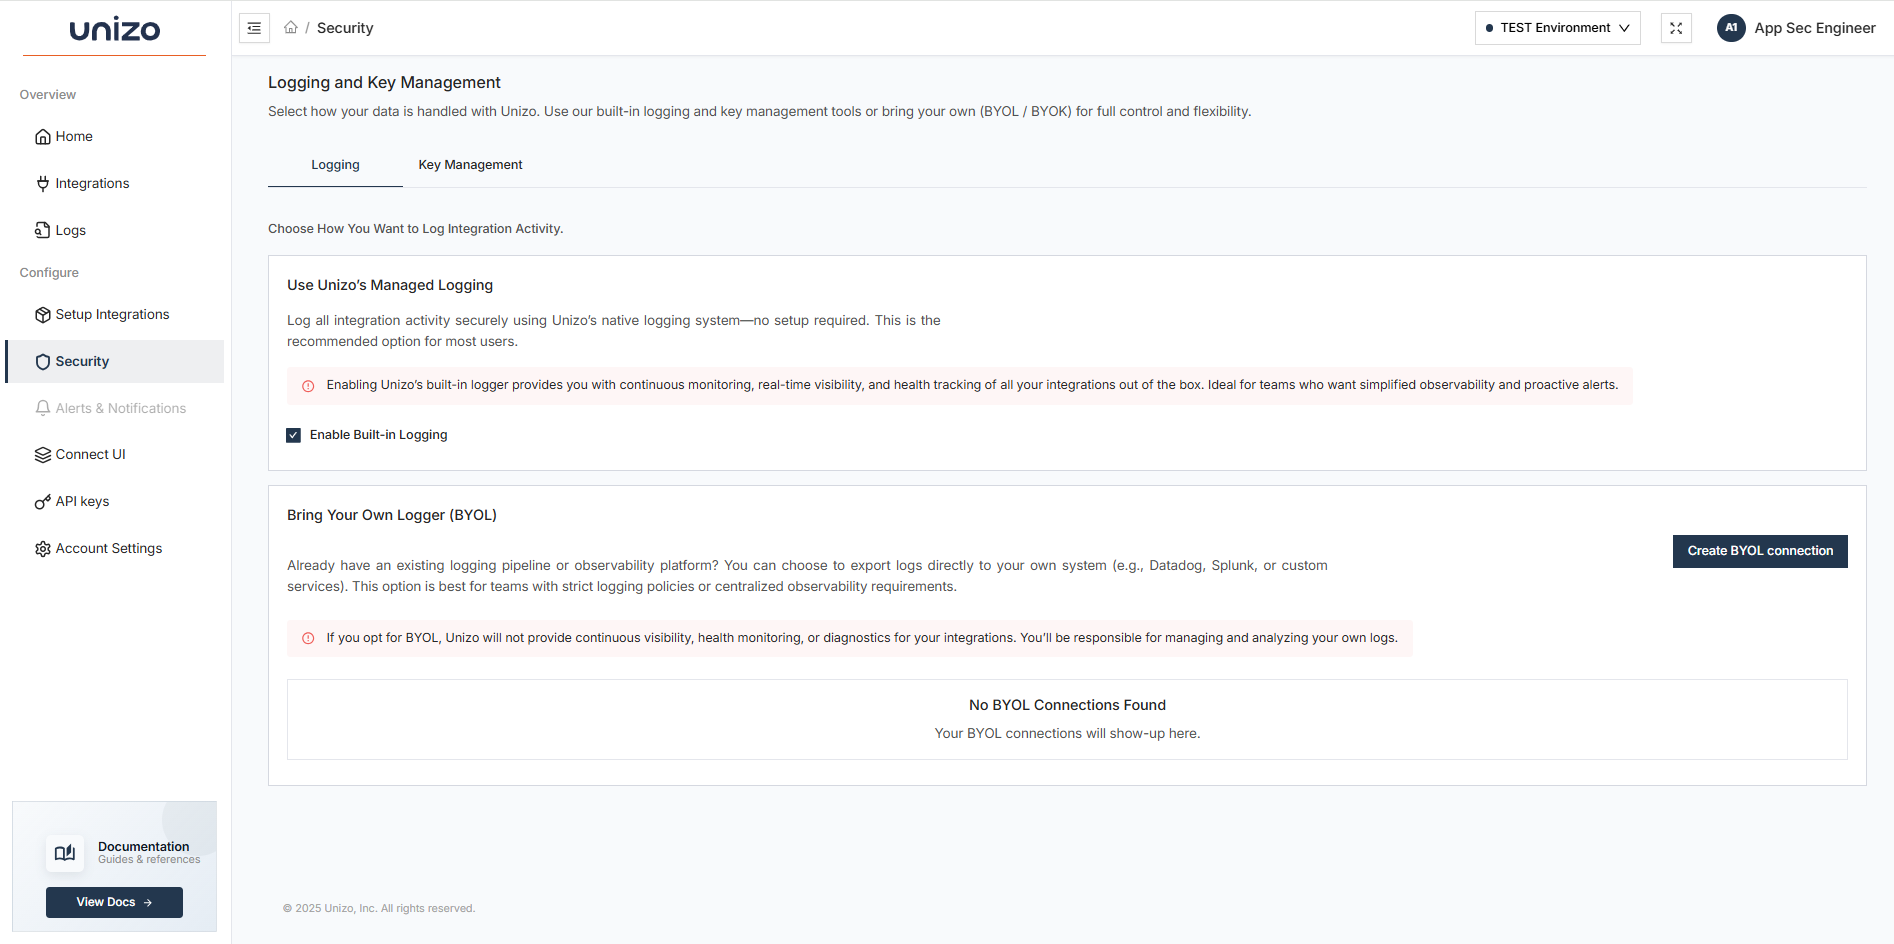Click the Account Settings gear icon
The width and height of the screenshot is (1894, 944).
(x=43, y=549)
